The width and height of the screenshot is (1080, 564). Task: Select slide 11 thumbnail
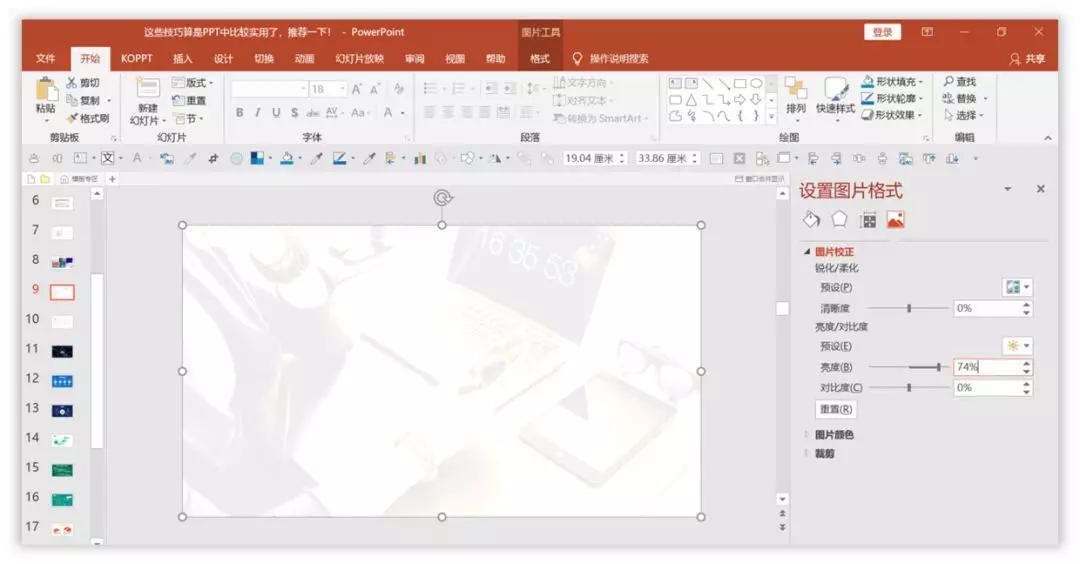pyautogui.click(x=62, y=351)
